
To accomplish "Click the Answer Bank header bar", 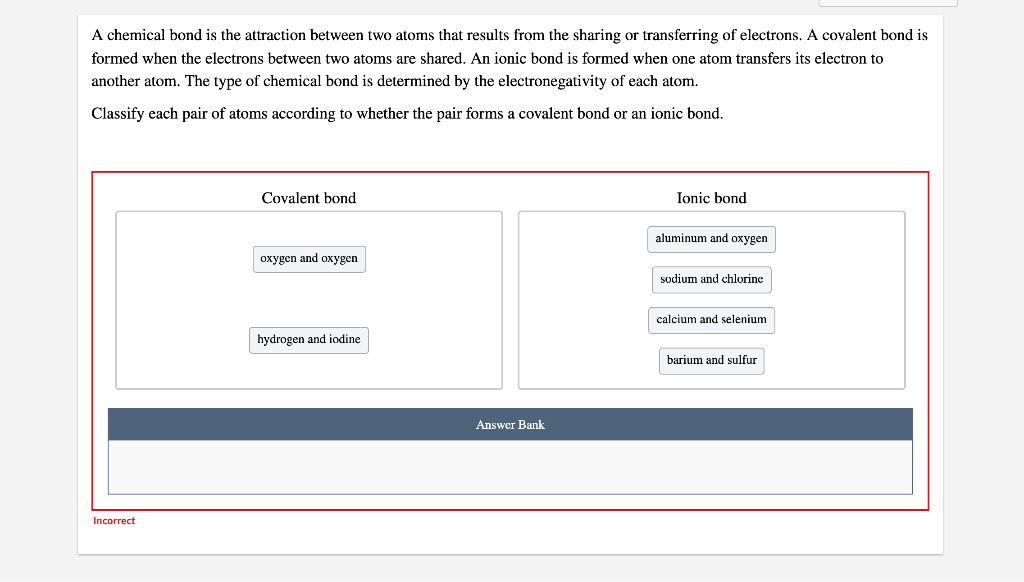I will coord(510,425).
